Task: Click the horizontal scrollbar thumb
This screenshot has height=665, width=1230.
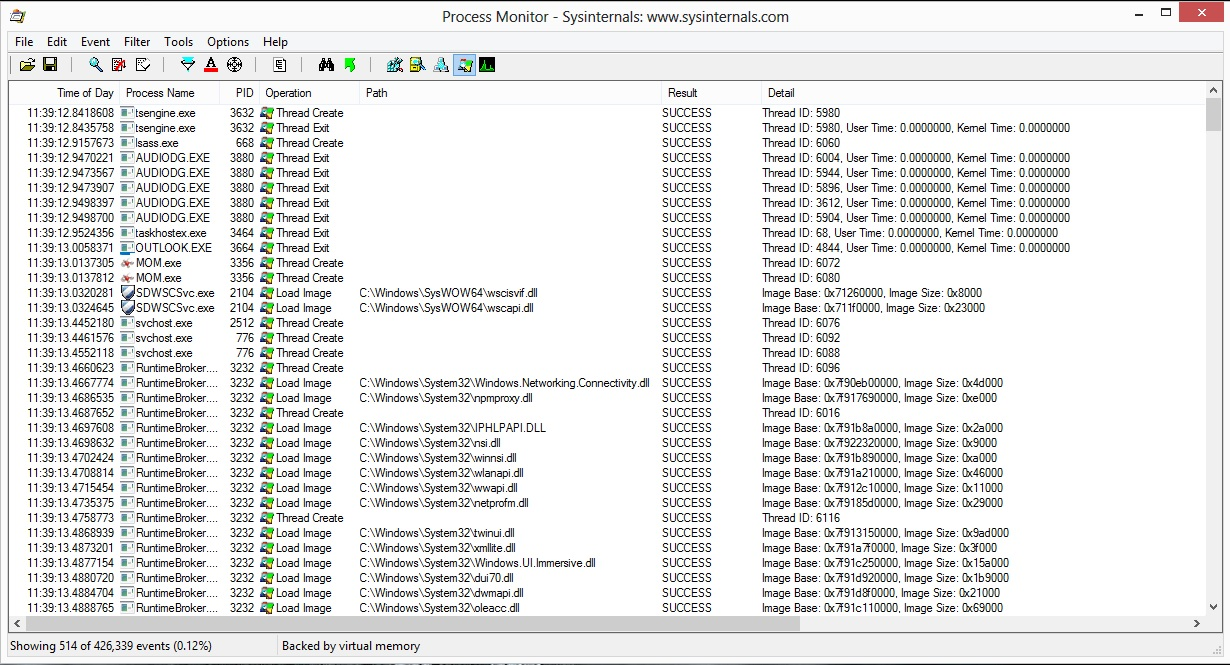Action: [412, 624]
